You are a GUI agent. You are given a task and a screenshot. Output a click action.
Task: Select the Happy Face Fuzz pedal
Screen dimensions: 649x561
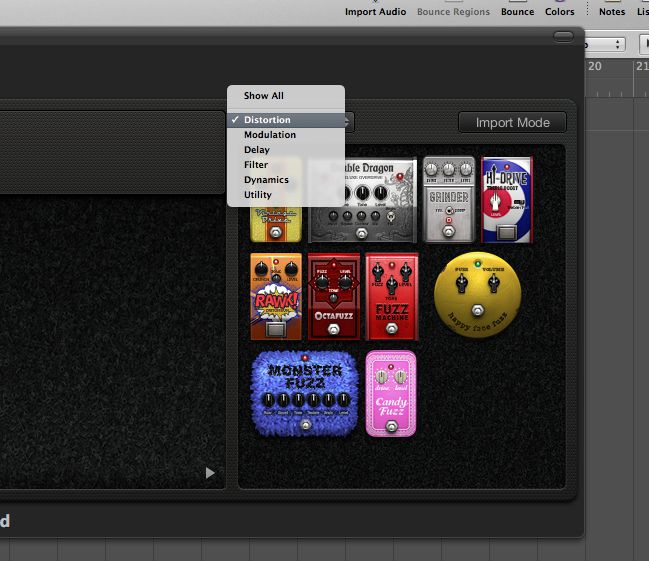478,294
